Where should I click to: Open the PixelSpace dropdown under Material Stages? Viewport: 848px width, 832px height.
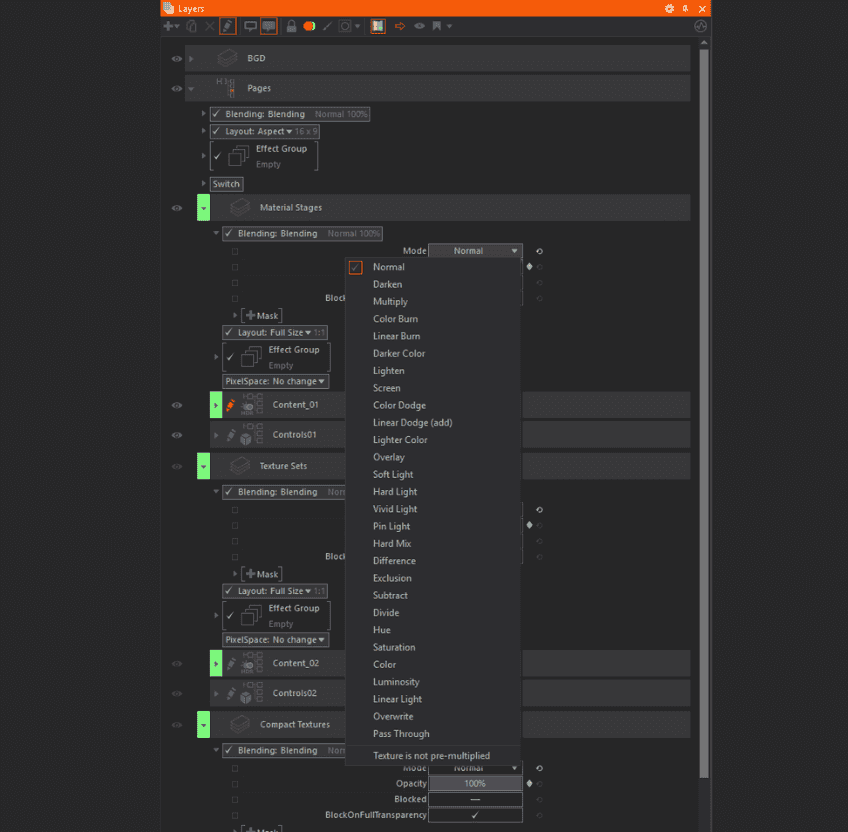coord(275,381)
